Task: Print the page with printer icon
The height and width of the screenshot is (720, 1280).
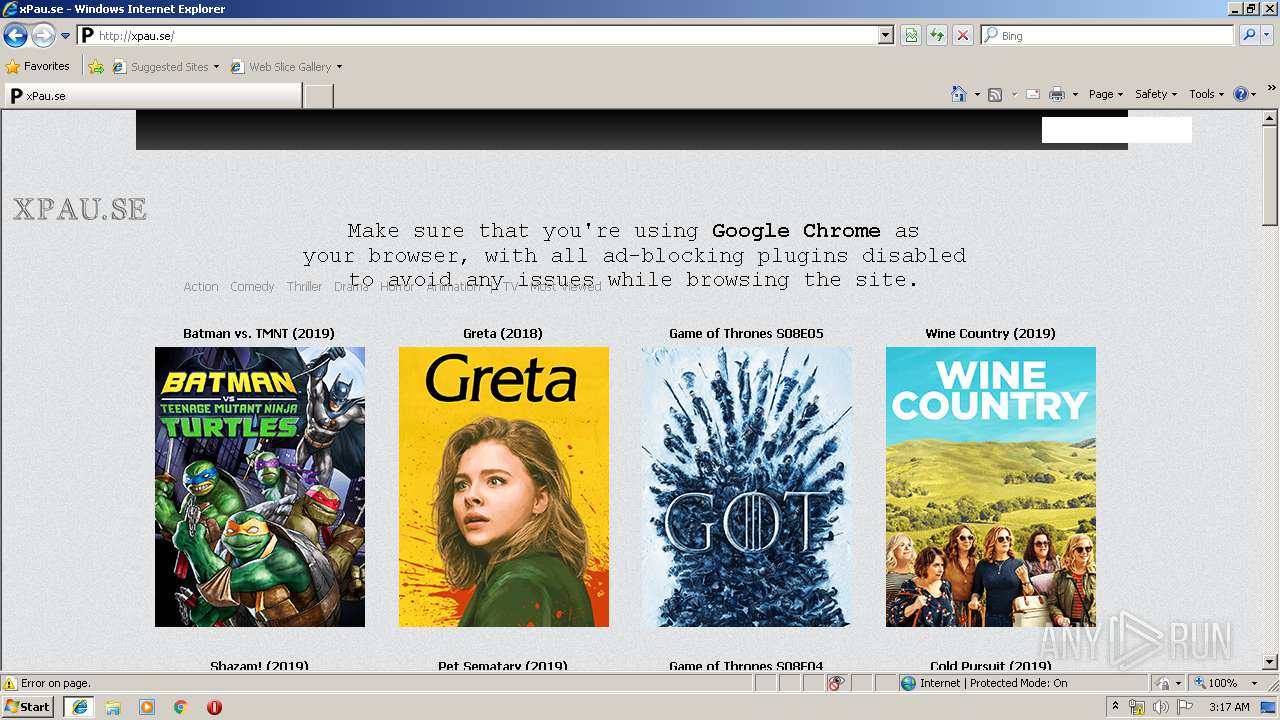Action: [1056, 94]
